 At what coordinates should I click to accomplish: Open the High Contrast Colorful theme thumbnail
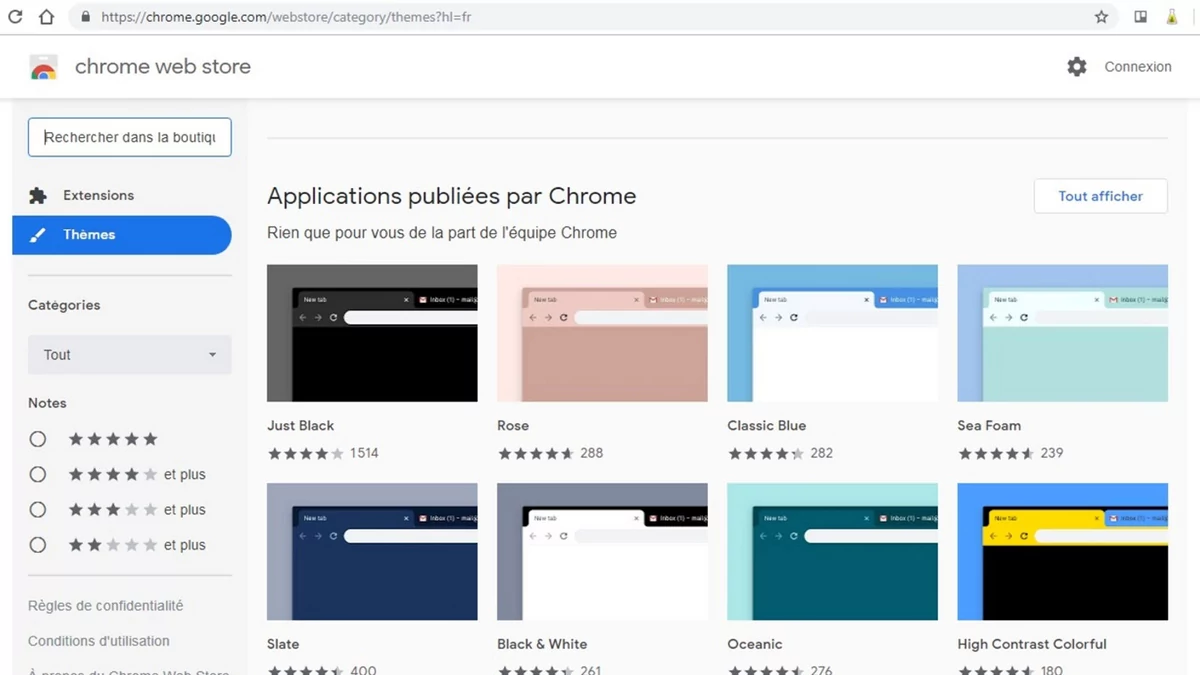(1062, 552)
